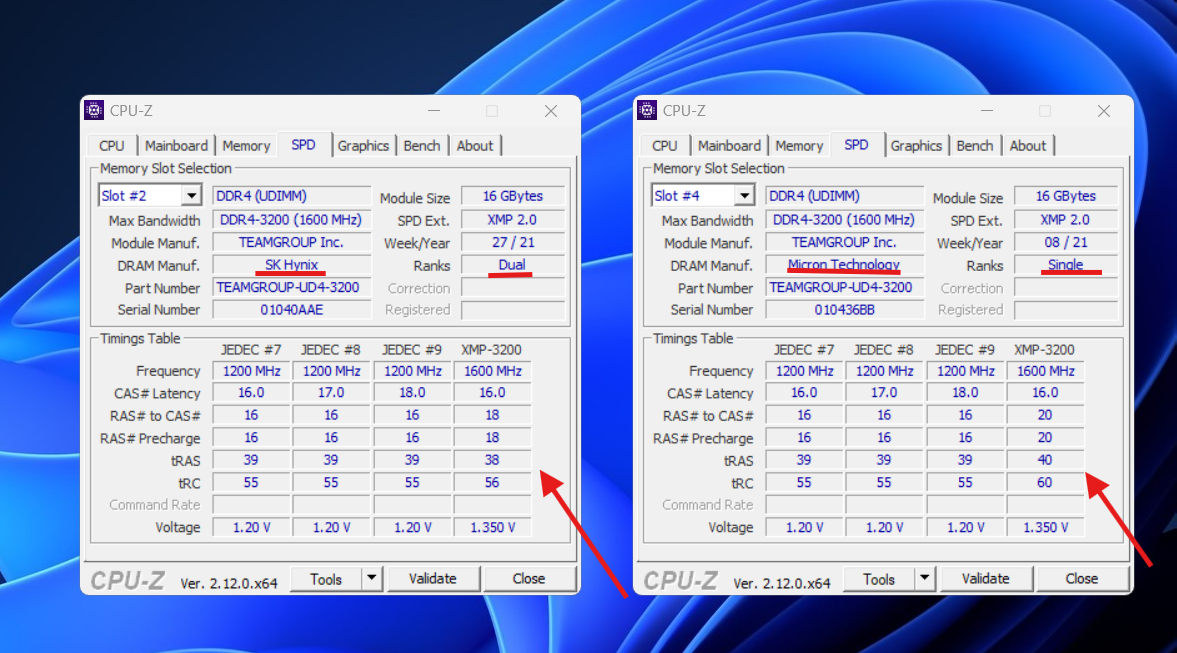Image resolution: width=1177 pixels, height=653 pixels.
Task: Click the CPU-Z app icon in the left window title bar
Action: point(94,110)
